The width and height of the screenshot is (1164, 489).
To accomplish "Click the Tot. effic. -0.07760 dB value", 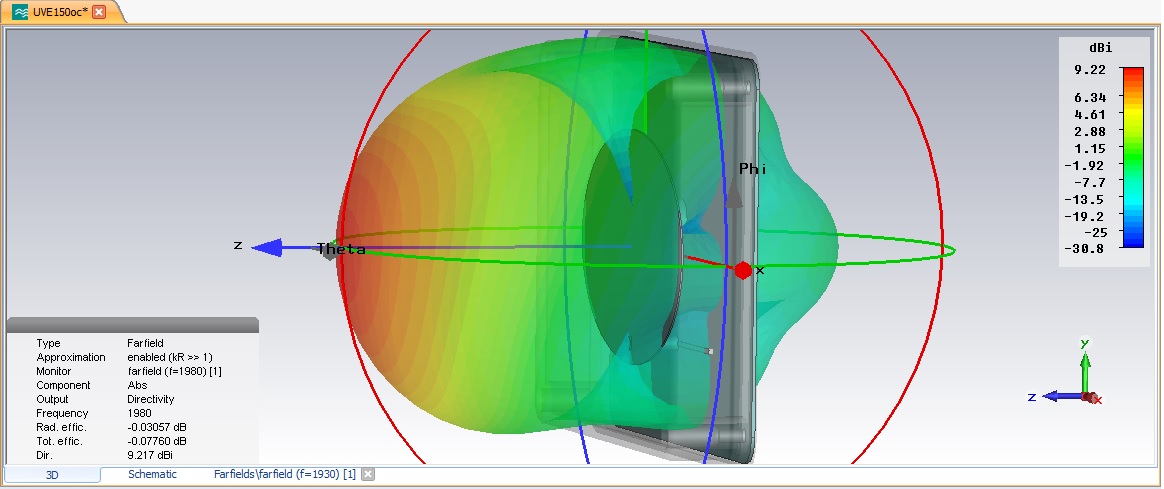I will click(x=157, y=442).
